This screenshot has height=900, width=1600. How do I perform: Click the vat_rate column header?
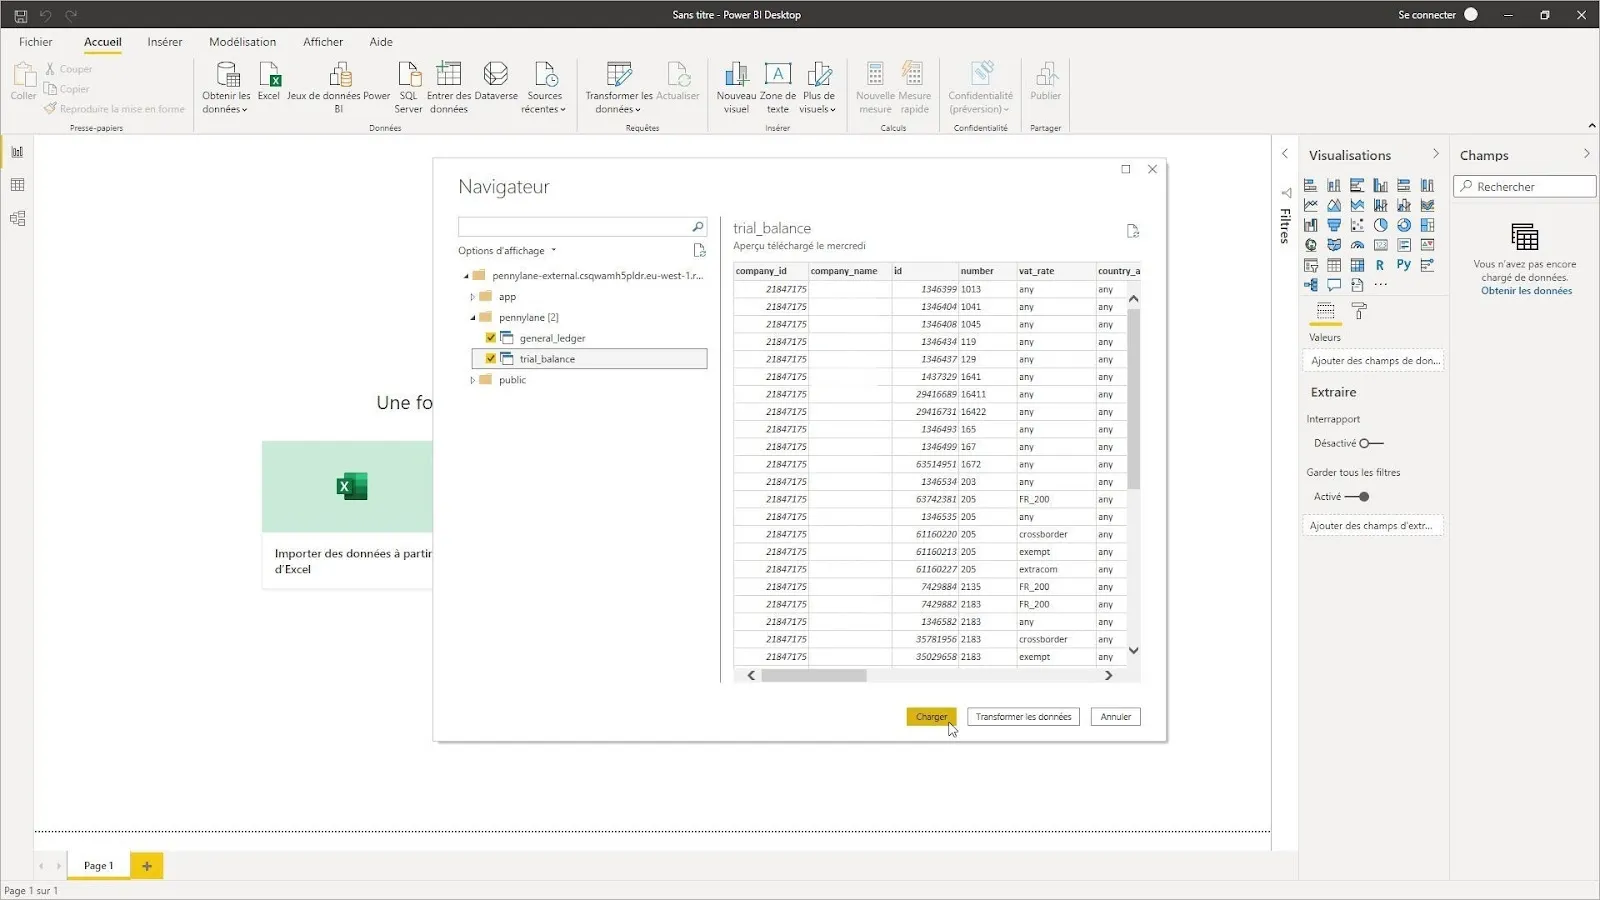pos(1054,271)
